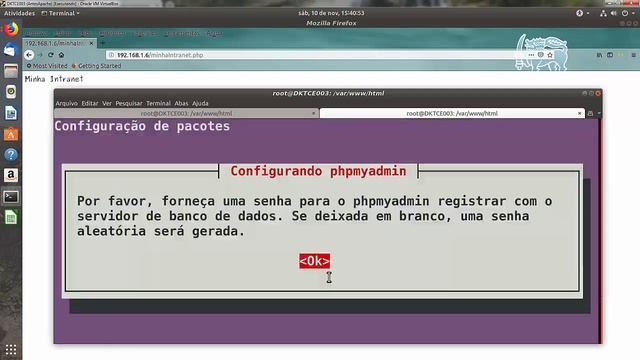Confirm with the <Ok> button
The width and height of the screenshot is (640, 360).
314,261
